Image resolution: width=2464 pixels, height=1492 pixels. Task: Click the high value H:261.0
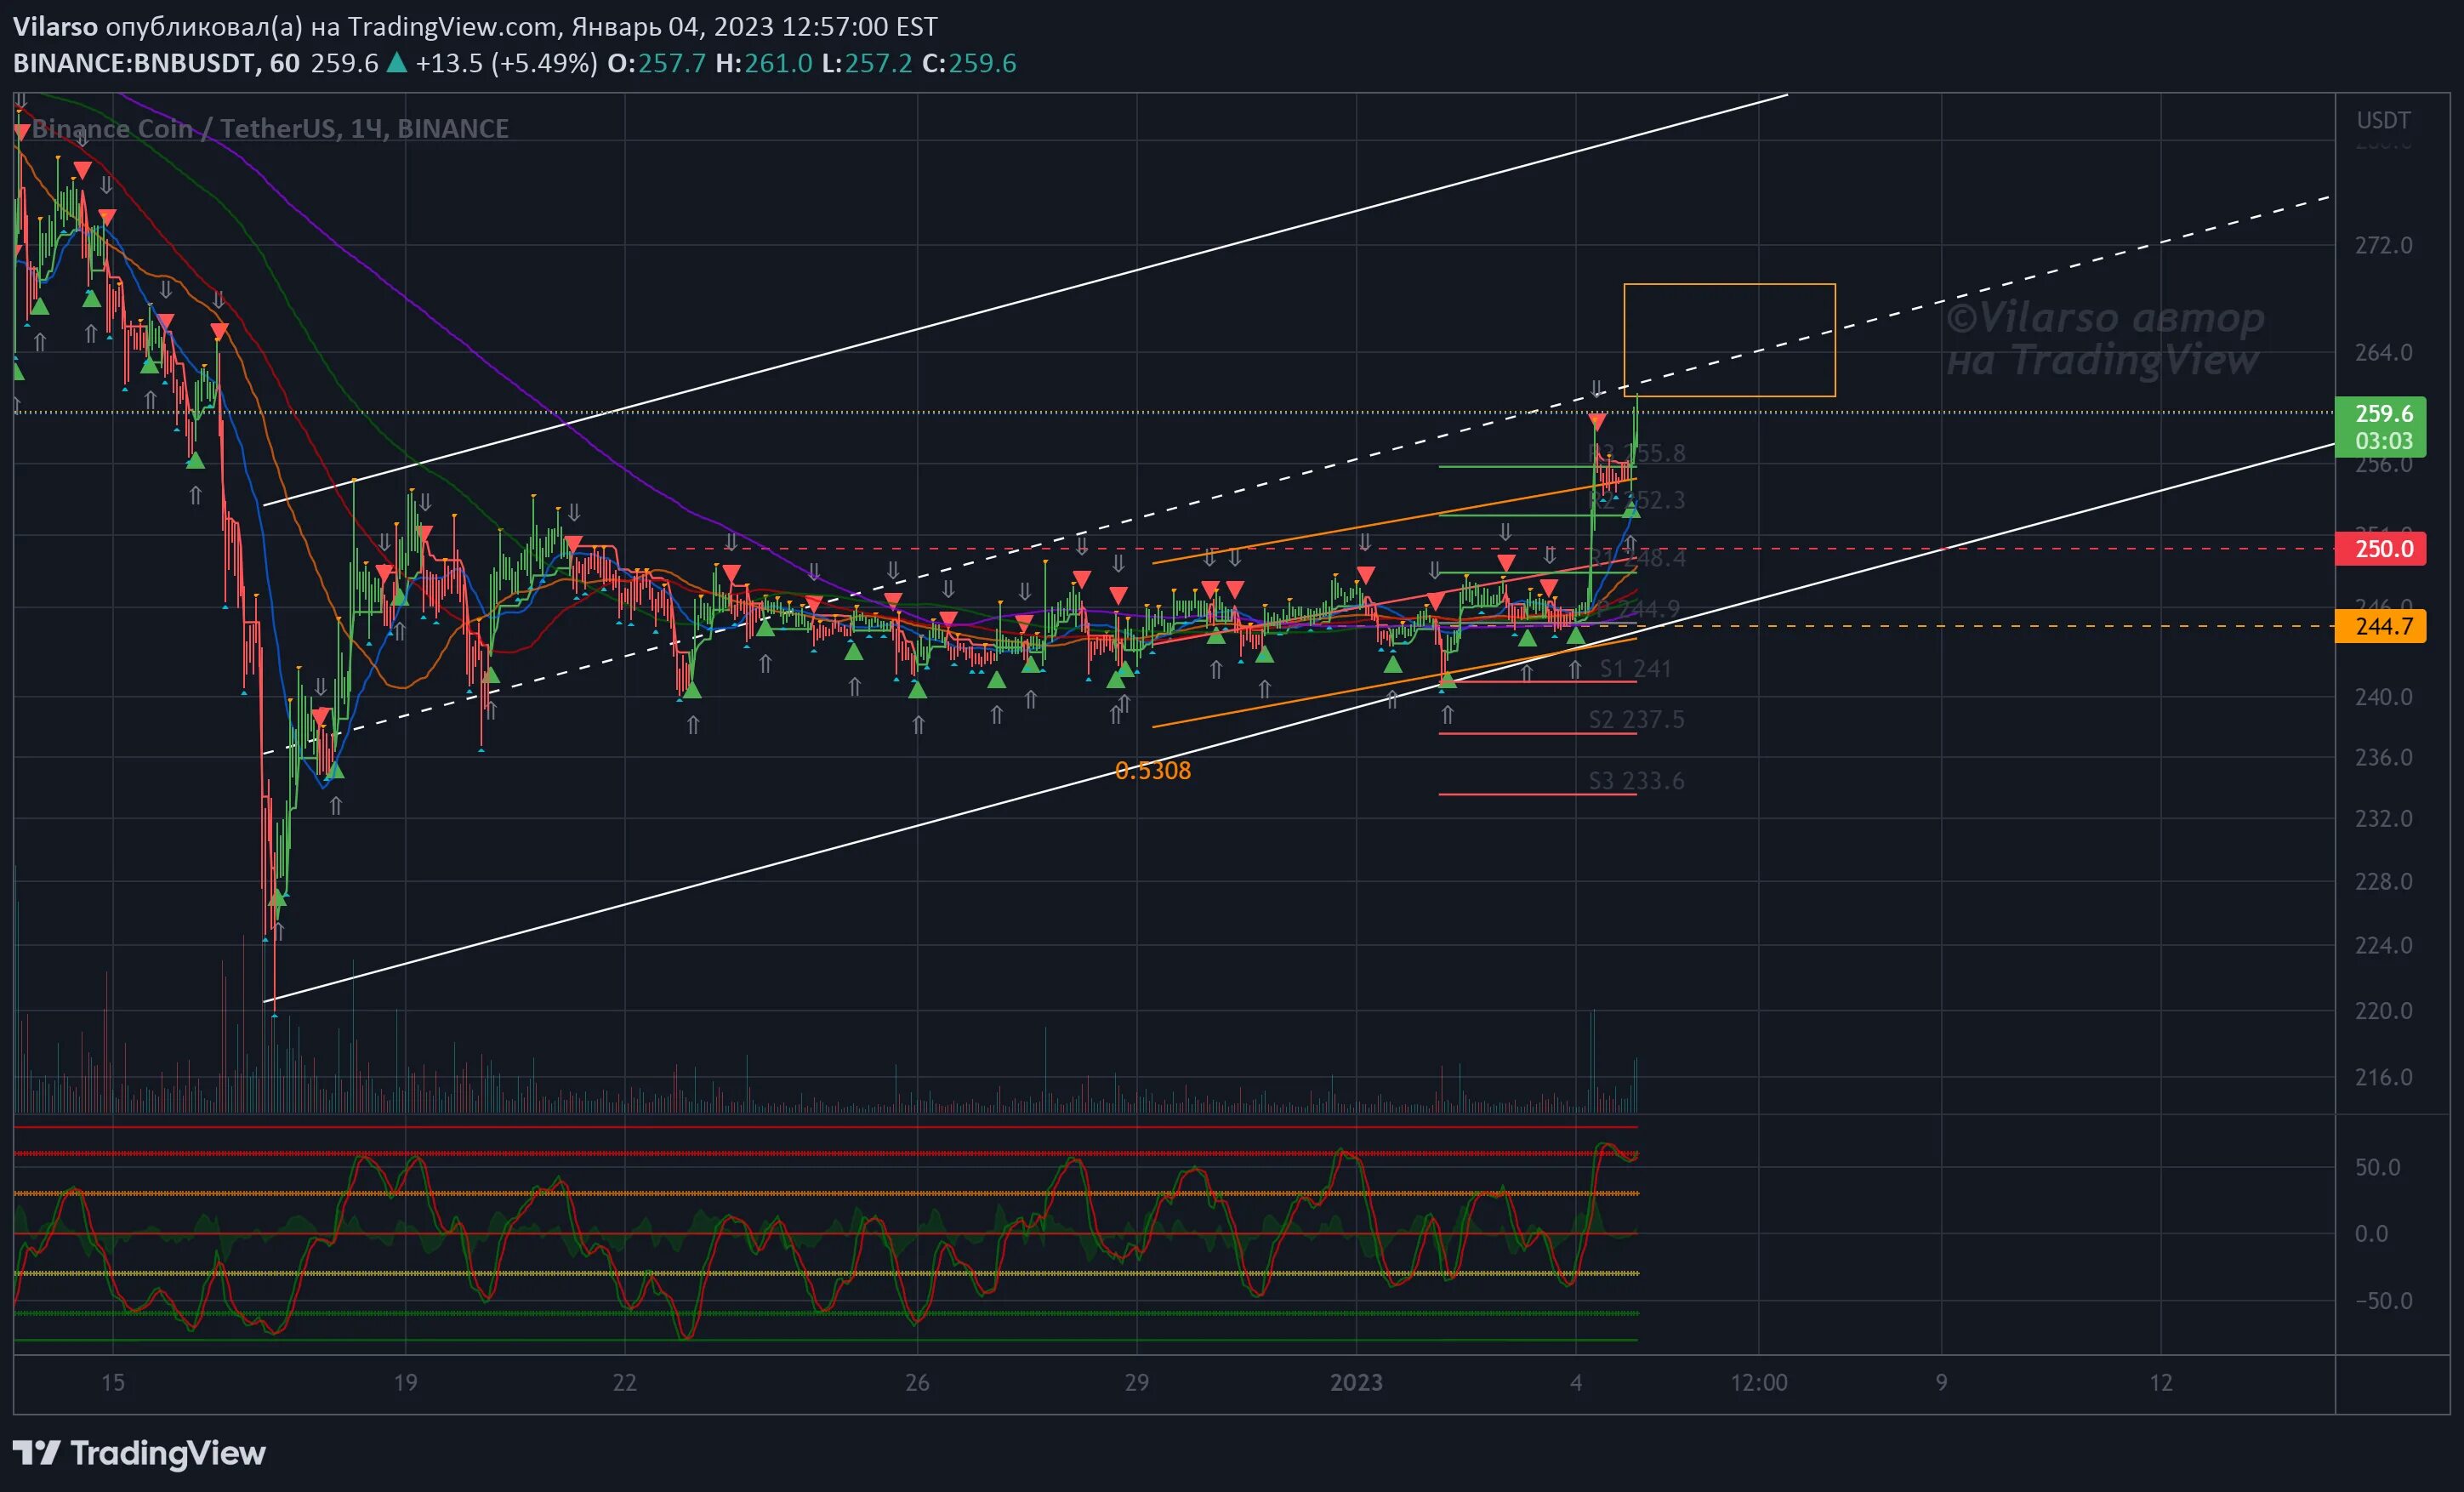click(x=763, y=63)
